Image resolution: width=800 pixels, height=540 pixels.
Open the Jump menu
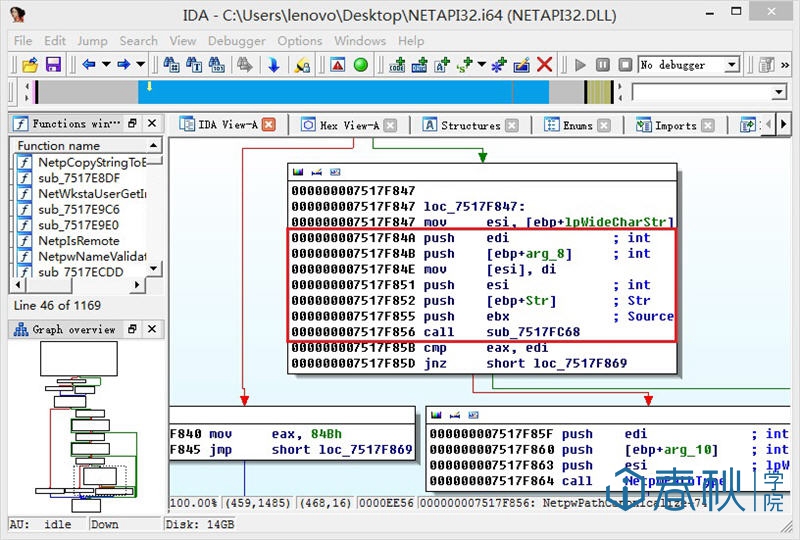92,41
